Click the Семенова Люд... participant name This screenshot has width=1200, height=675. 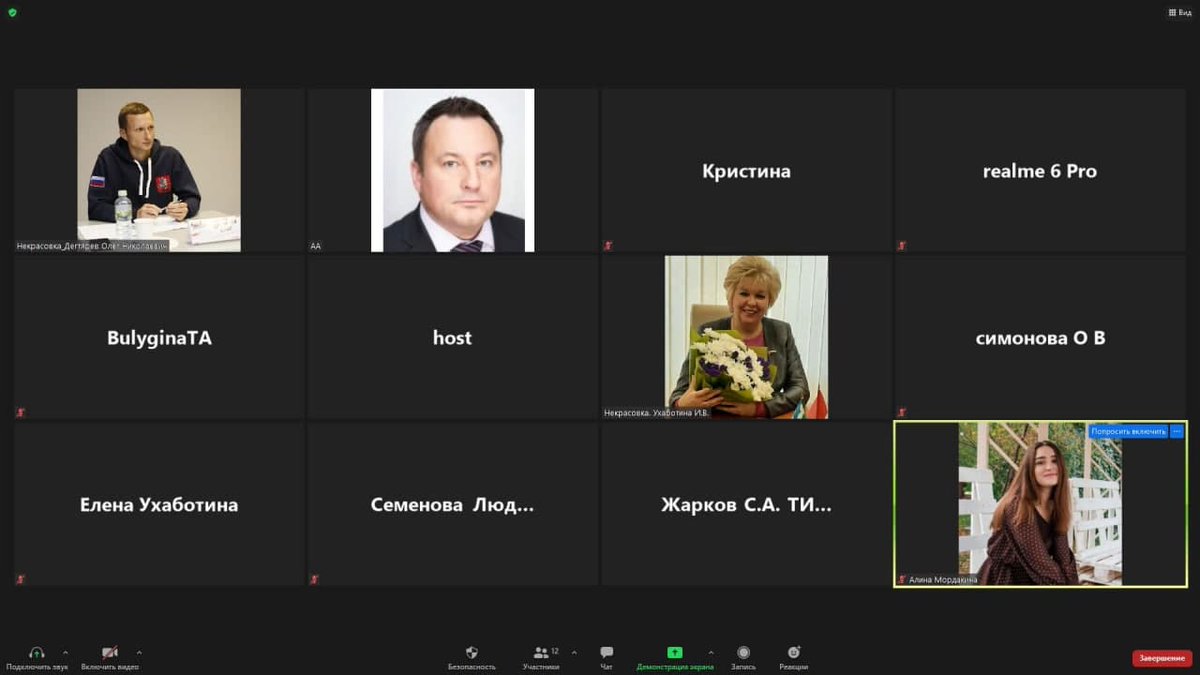pyautogui.click(x=452, y=505)
